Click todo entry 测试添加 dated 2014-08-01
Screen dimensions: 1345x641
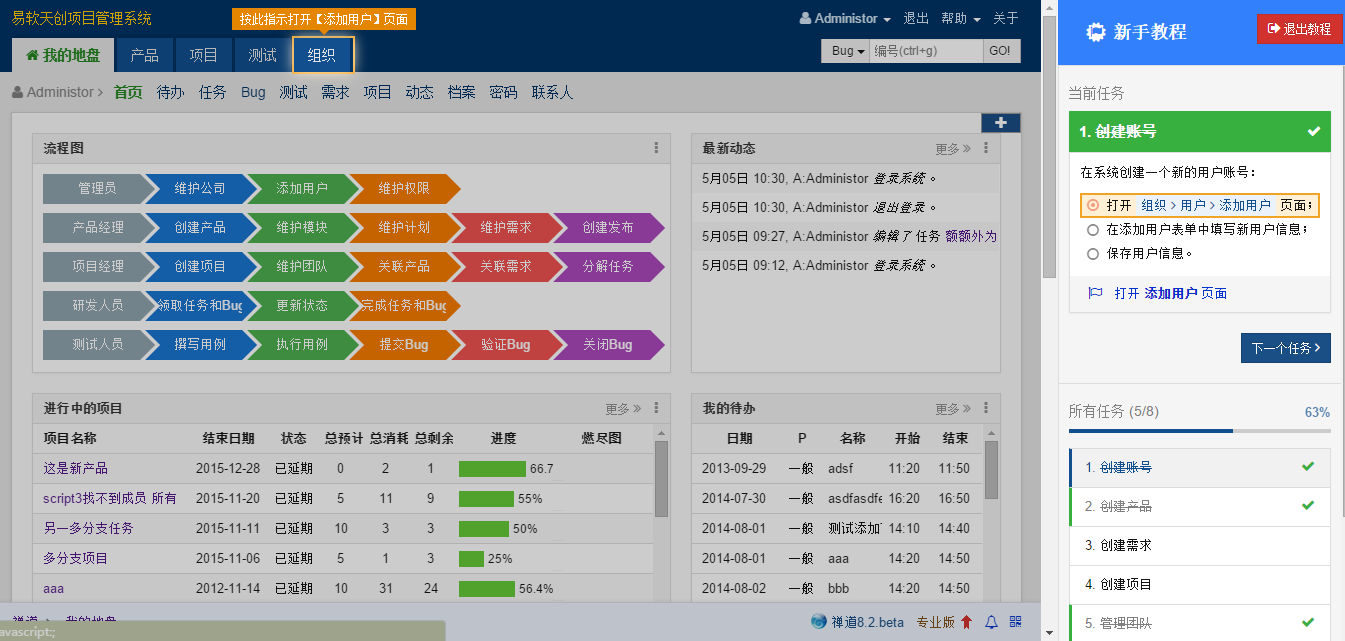point(854,528)
